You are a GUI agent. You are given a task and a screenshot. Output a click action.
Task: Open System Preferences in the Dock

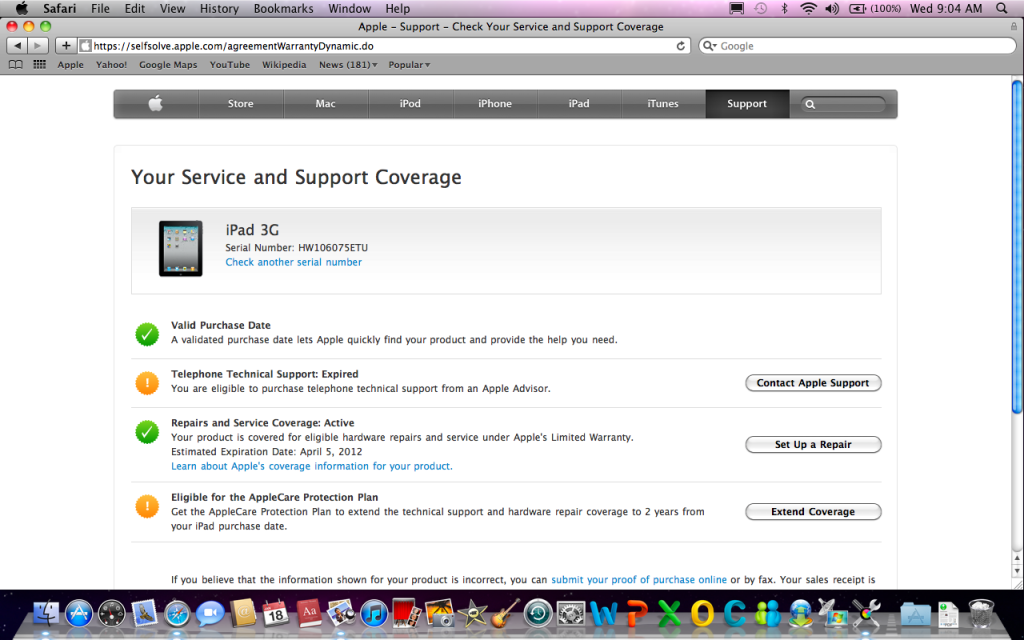(x=571, y=614)
